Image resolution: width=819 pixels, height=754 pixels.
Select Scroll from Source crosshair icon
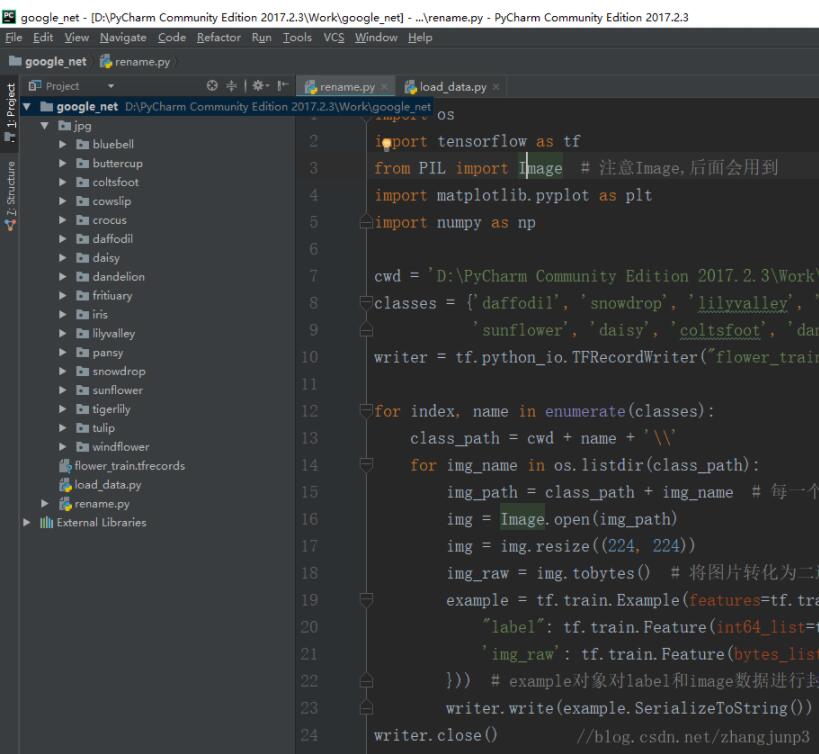pyautogui.click(x=213, y=86)
